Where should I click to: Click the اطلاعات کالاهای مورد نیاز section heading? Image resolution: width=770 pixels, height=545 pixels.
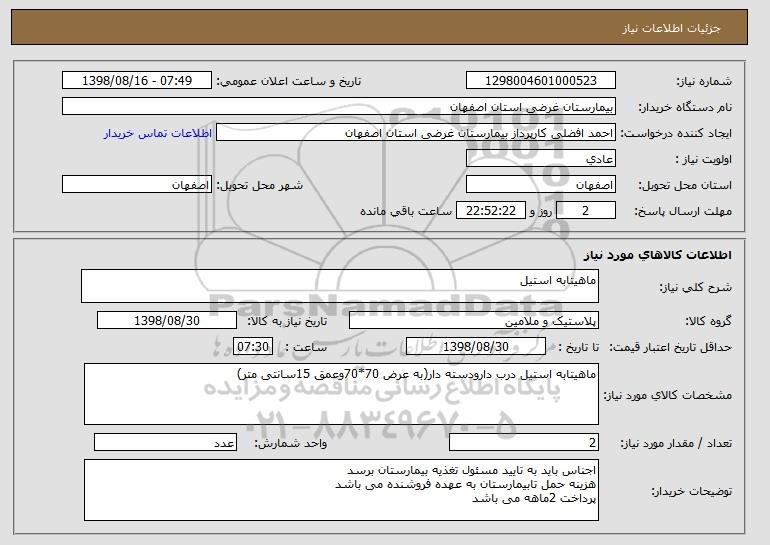[658, 255]
